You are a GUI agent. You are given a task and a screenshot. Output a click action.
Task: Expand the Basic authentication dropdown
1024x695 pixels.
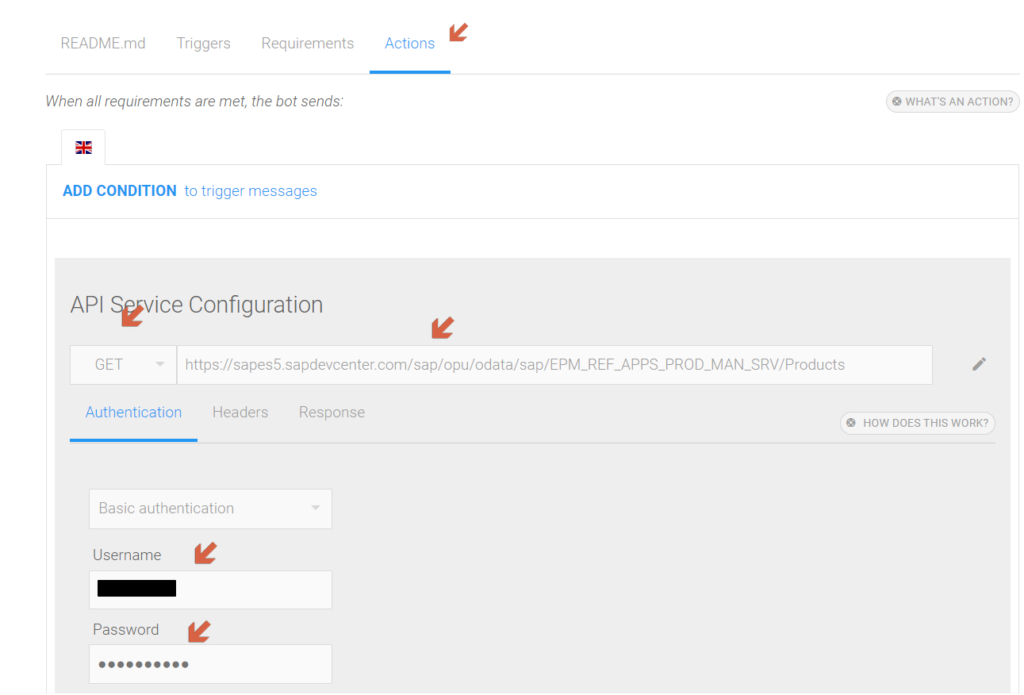tap(210, 508)
